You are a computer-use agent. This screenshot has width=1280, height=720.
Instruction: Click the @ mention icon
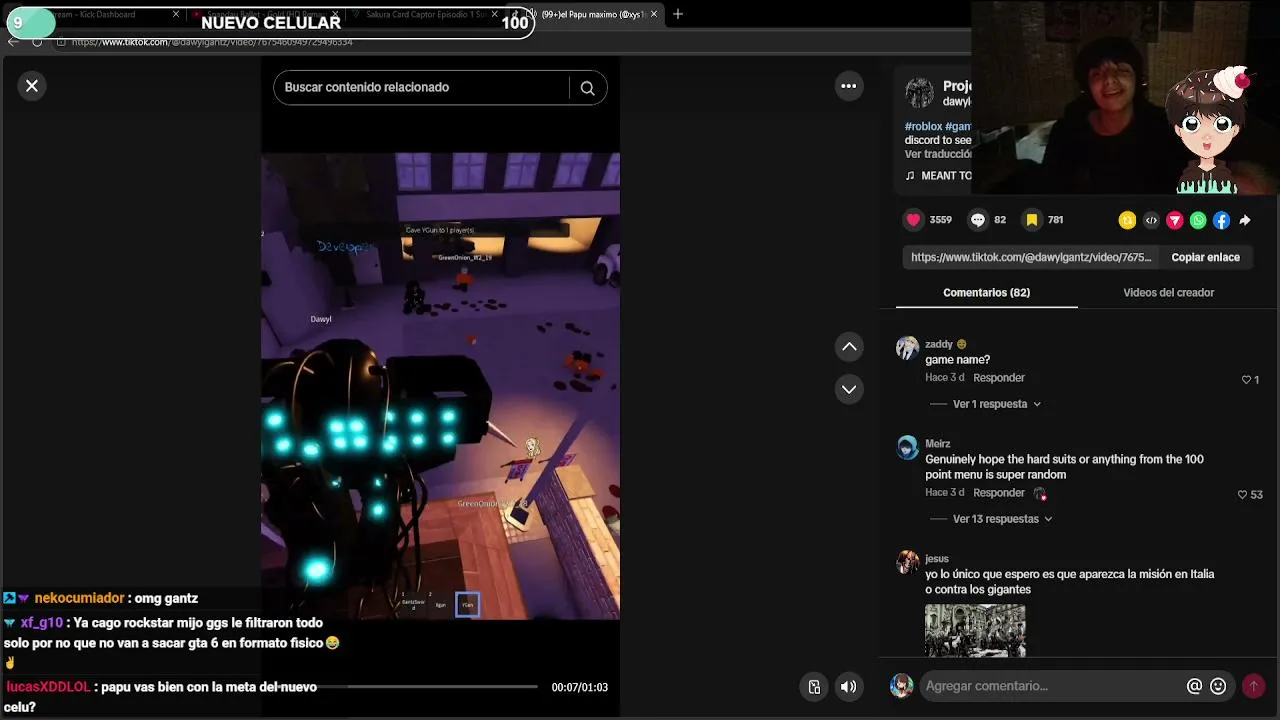[x=1194, y=686]
